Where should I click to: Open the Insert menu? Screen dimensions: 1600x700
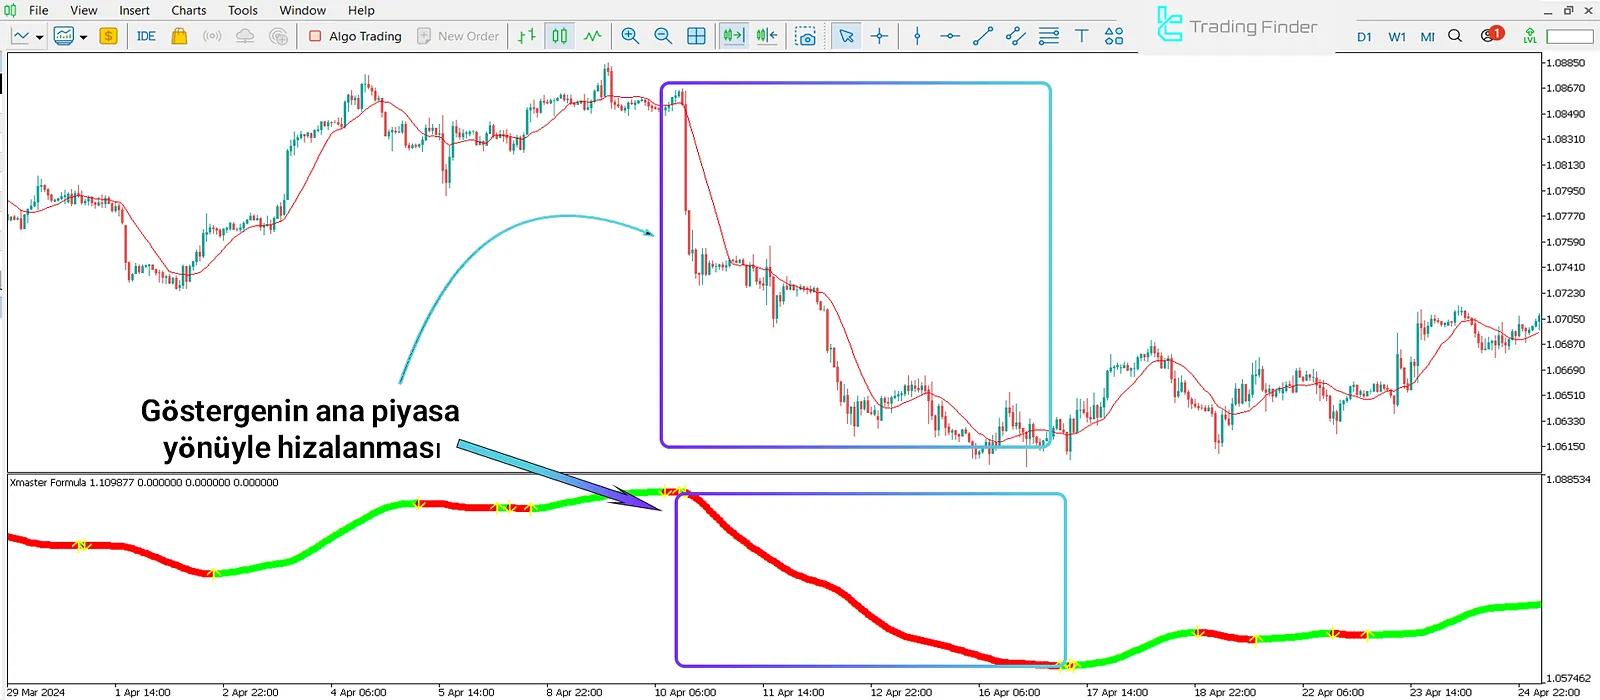(x=134, y=10)
